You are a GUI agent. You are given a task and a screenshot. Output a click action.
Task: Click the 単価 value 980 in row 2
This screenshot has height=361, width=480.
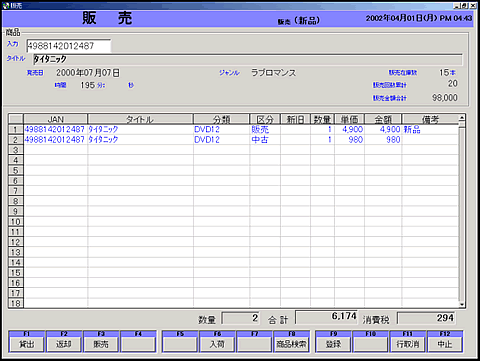(x=356, y=140)
